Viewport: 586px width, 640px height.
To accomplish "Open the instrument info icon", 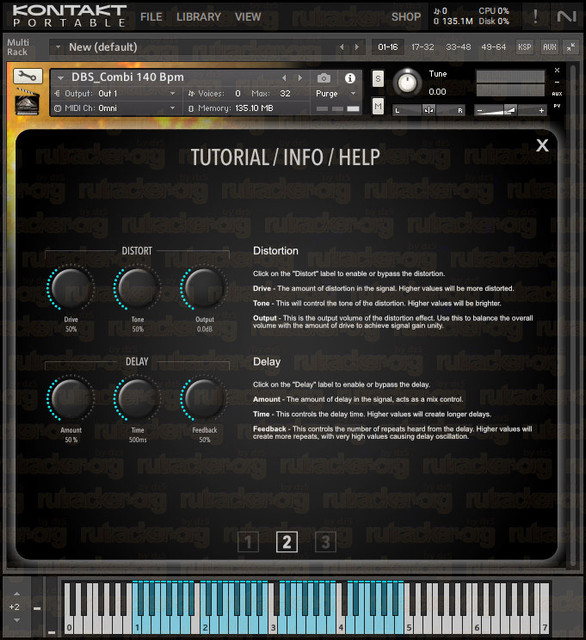I will pos(350,78).
